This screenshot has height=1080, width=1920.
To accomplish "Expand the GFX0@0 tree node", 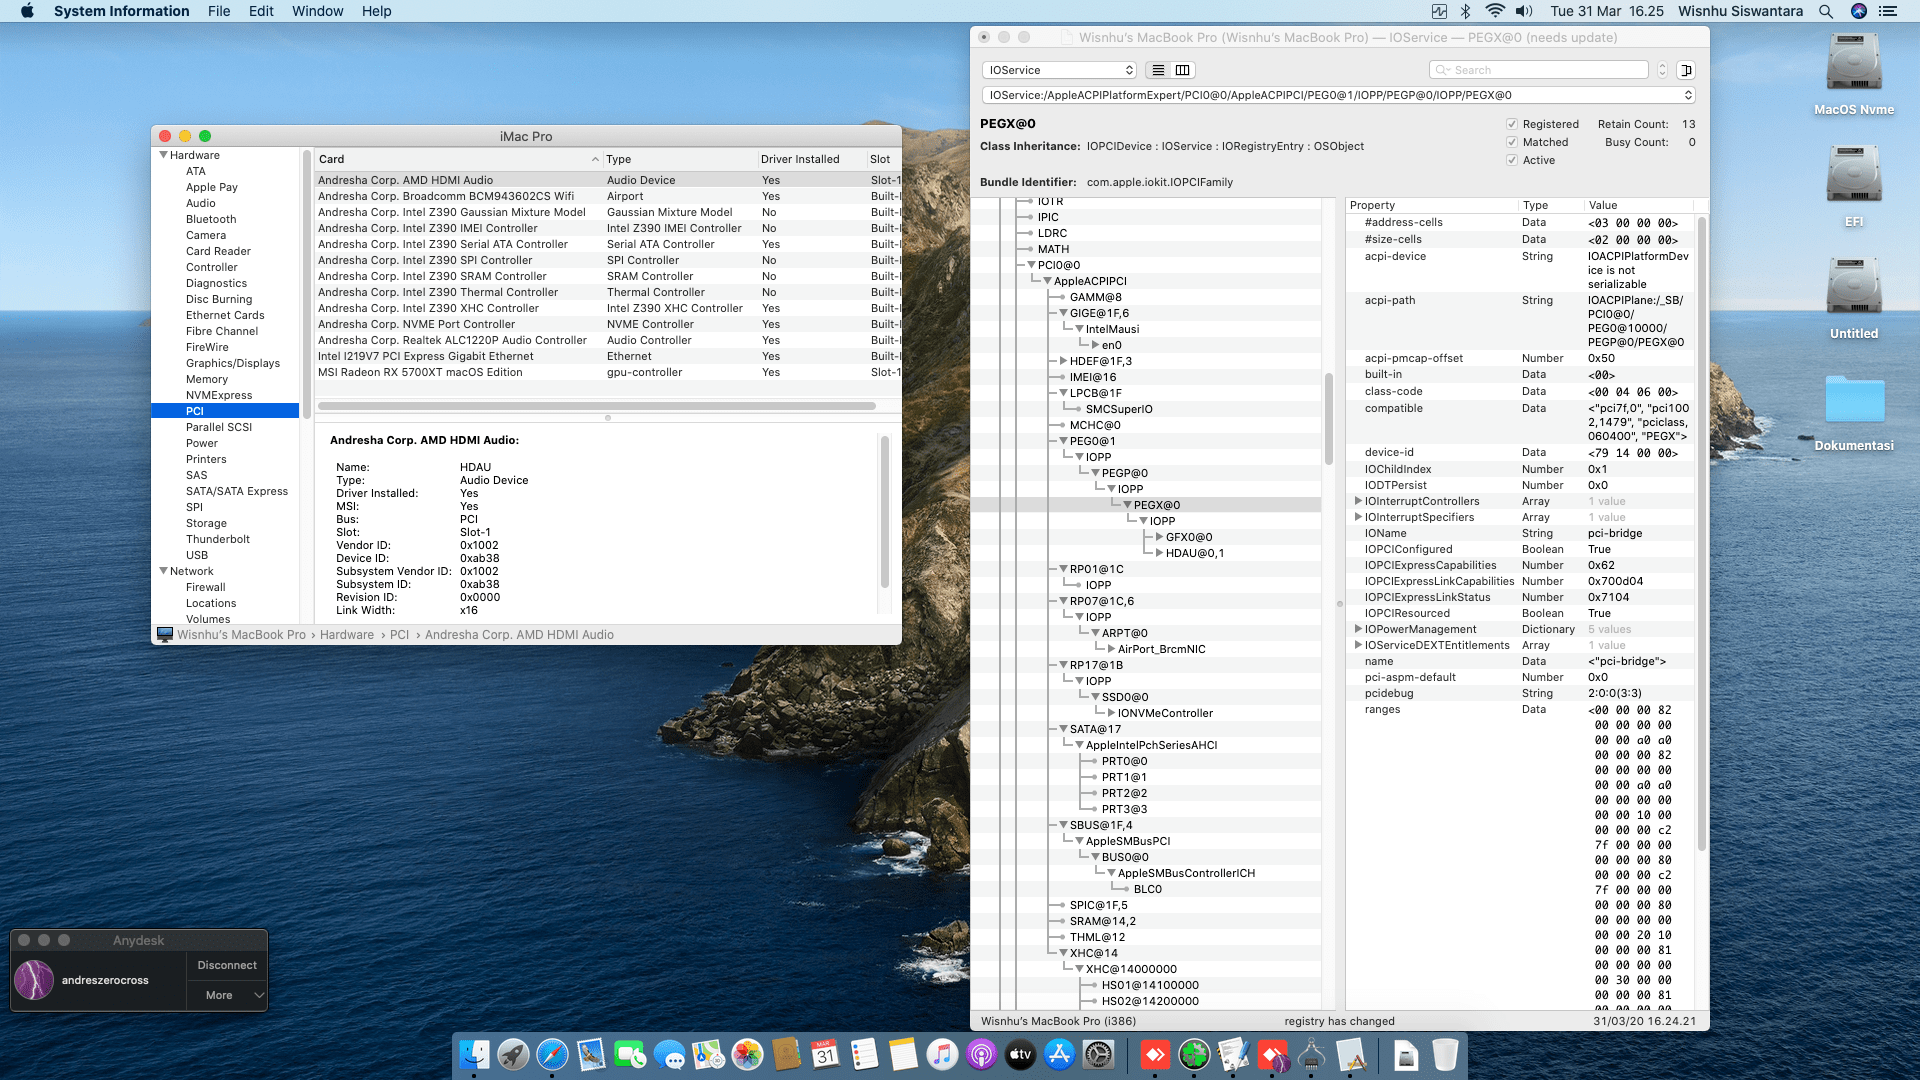I will point(1159,537).
